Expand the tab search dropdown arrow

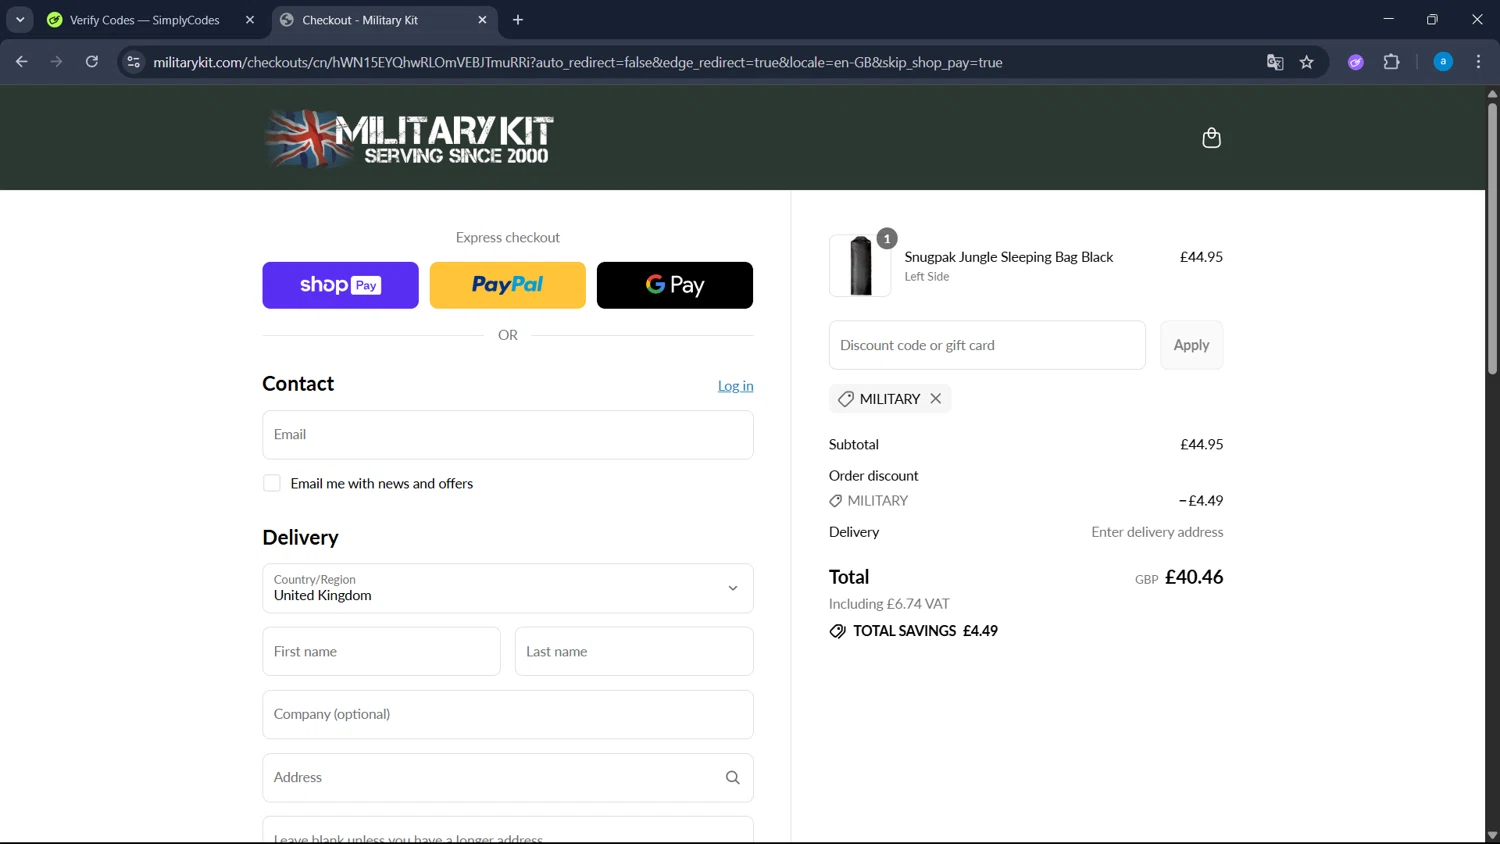click(x=20, y=20)
